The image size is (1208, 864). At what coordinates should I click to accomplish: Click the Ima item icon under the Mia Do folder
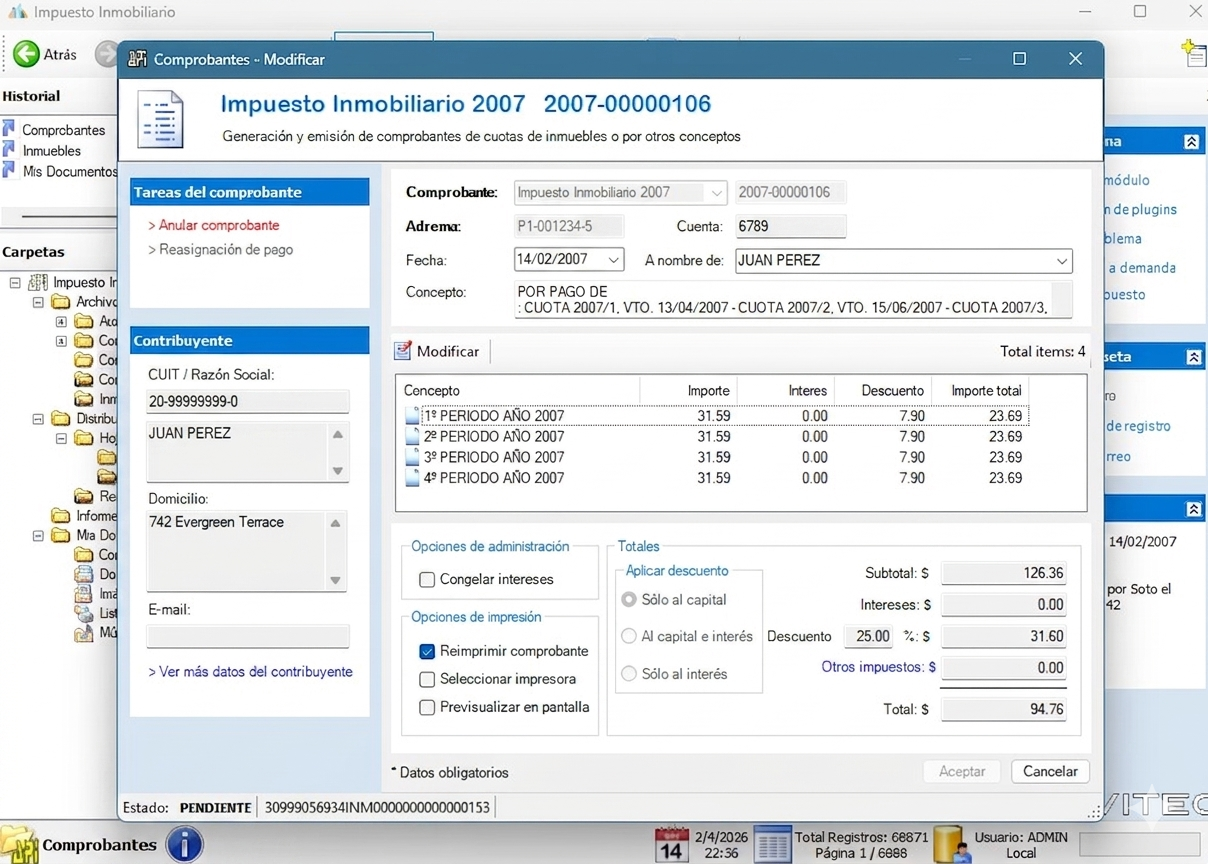[83, 593]
